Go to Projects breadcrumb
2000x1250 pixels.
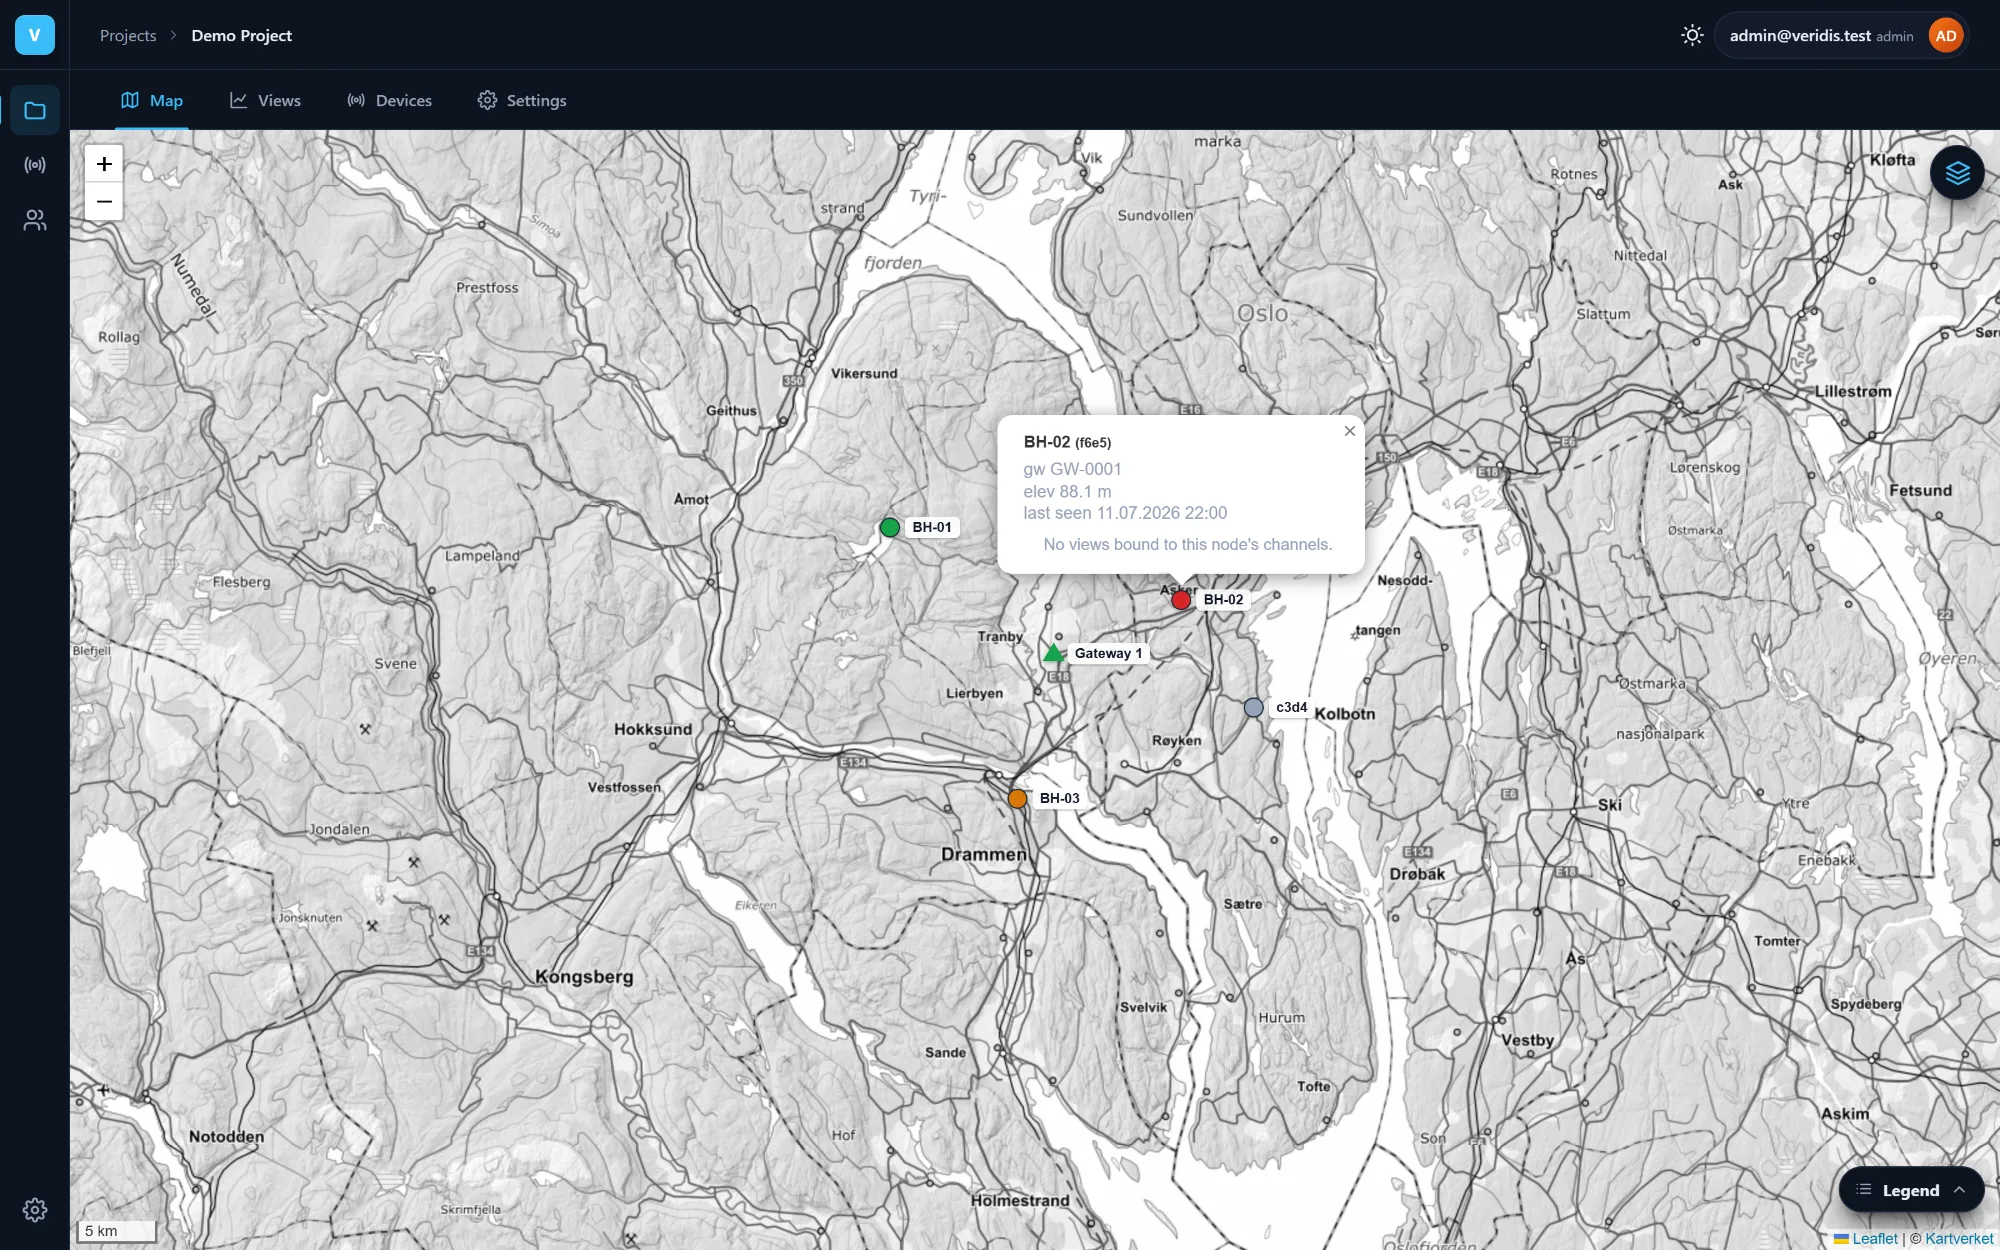tap(128, 35)
